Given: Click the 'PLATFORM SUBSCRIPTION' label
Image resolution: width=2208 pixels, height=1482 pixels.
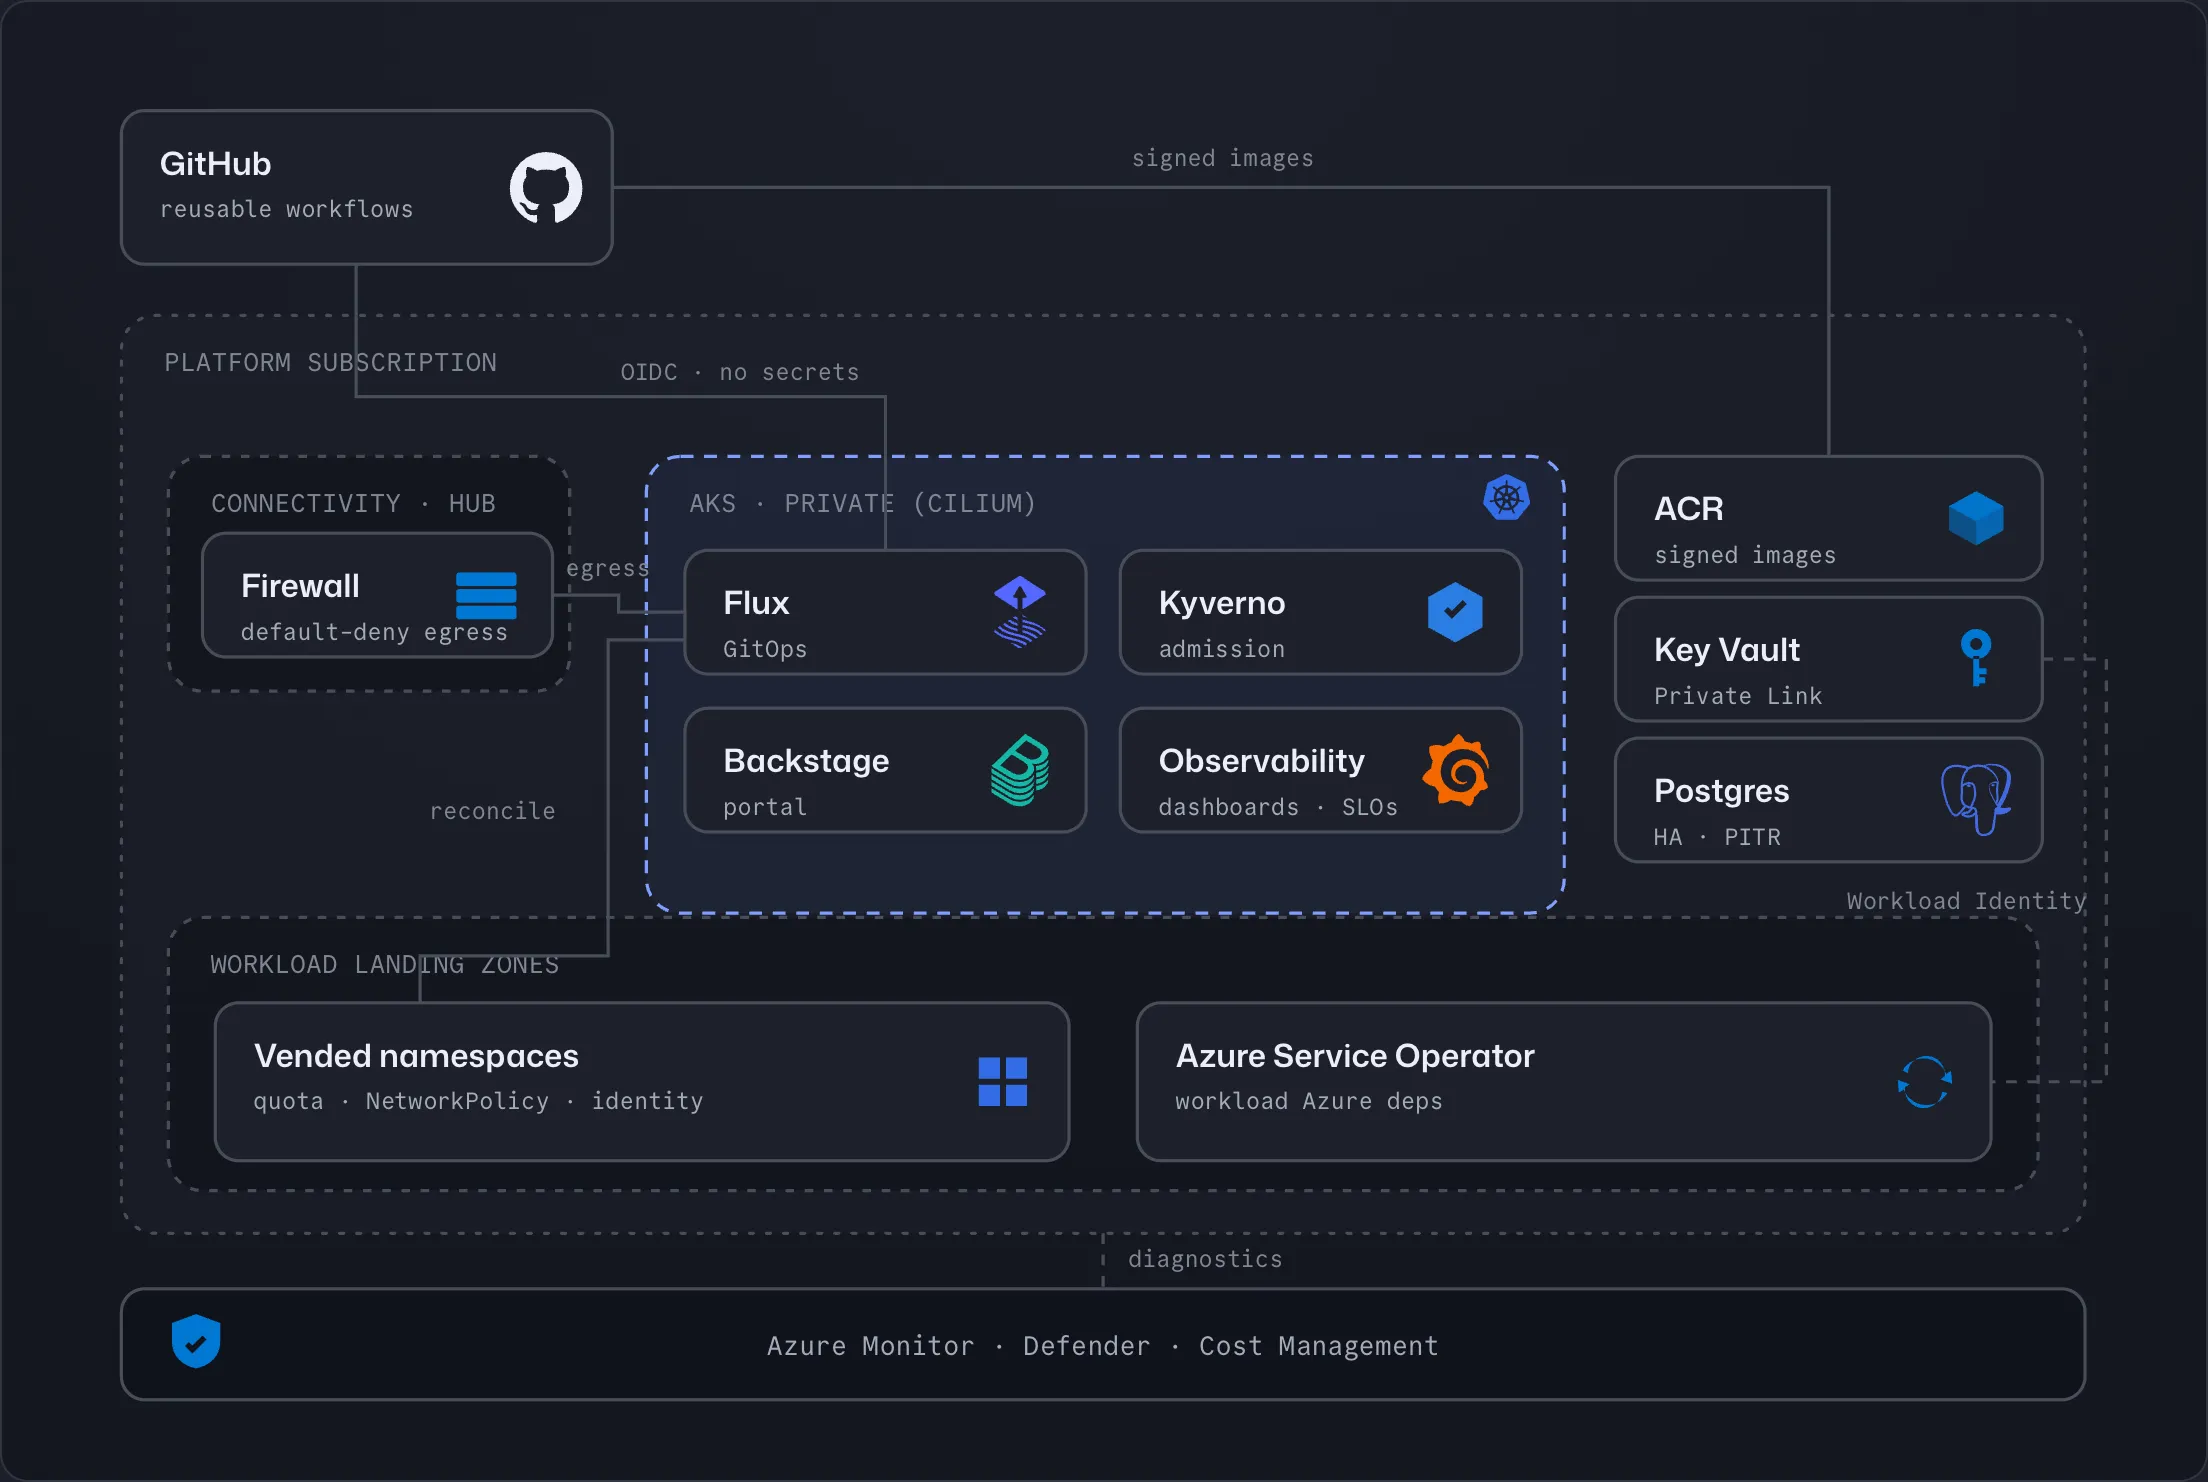Looking at the screenshot, I should tap(330, 362).
